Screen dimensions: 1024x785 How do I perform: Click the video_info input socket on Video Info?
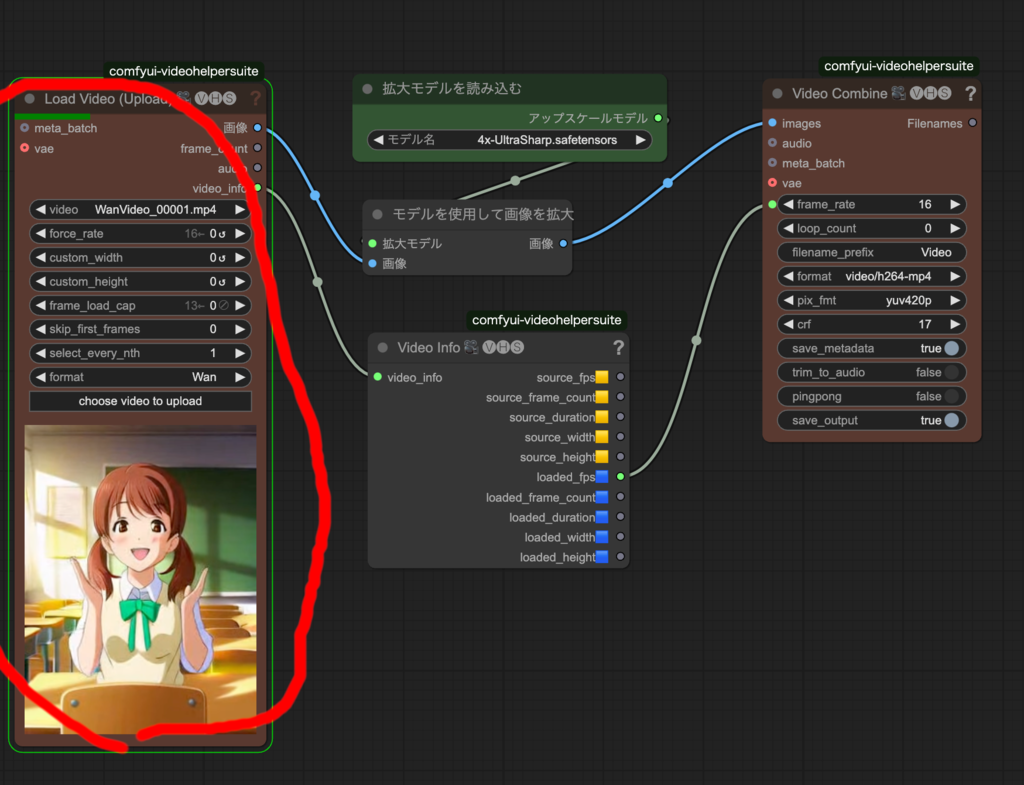(377, 377)
